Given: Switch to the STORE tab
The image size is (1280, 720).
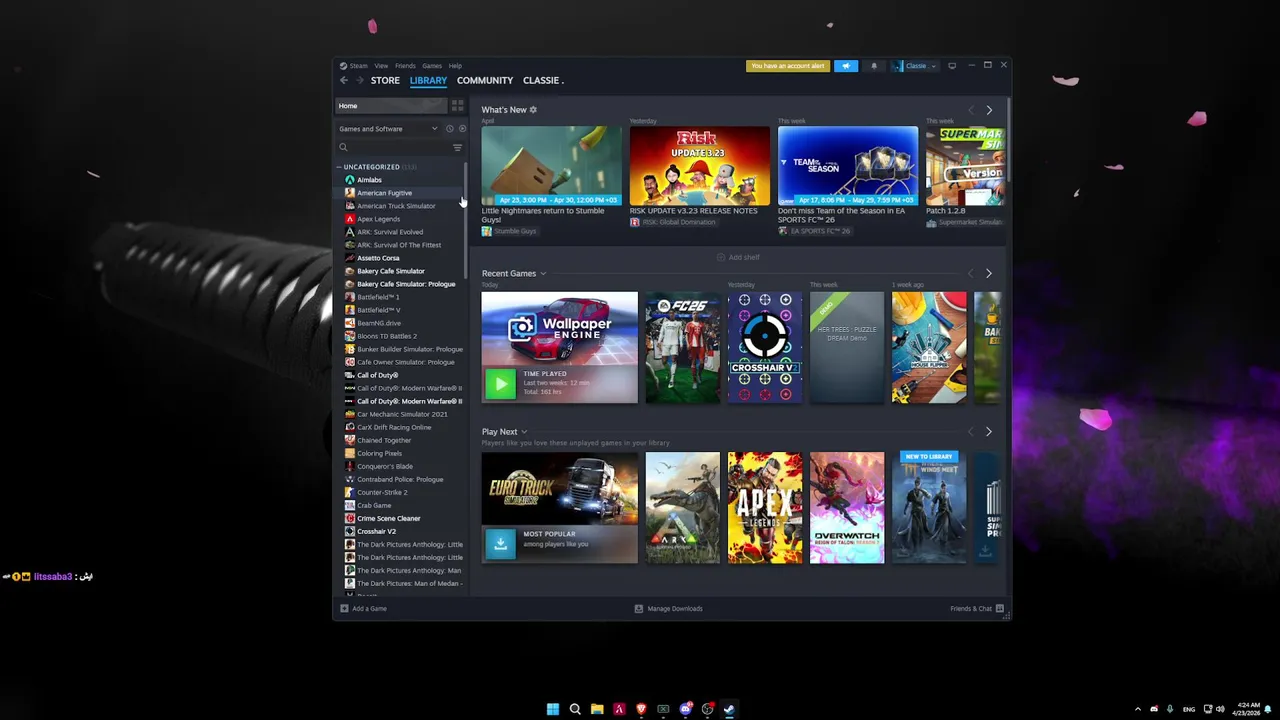Looking at the screenshot, I should 385,80.
